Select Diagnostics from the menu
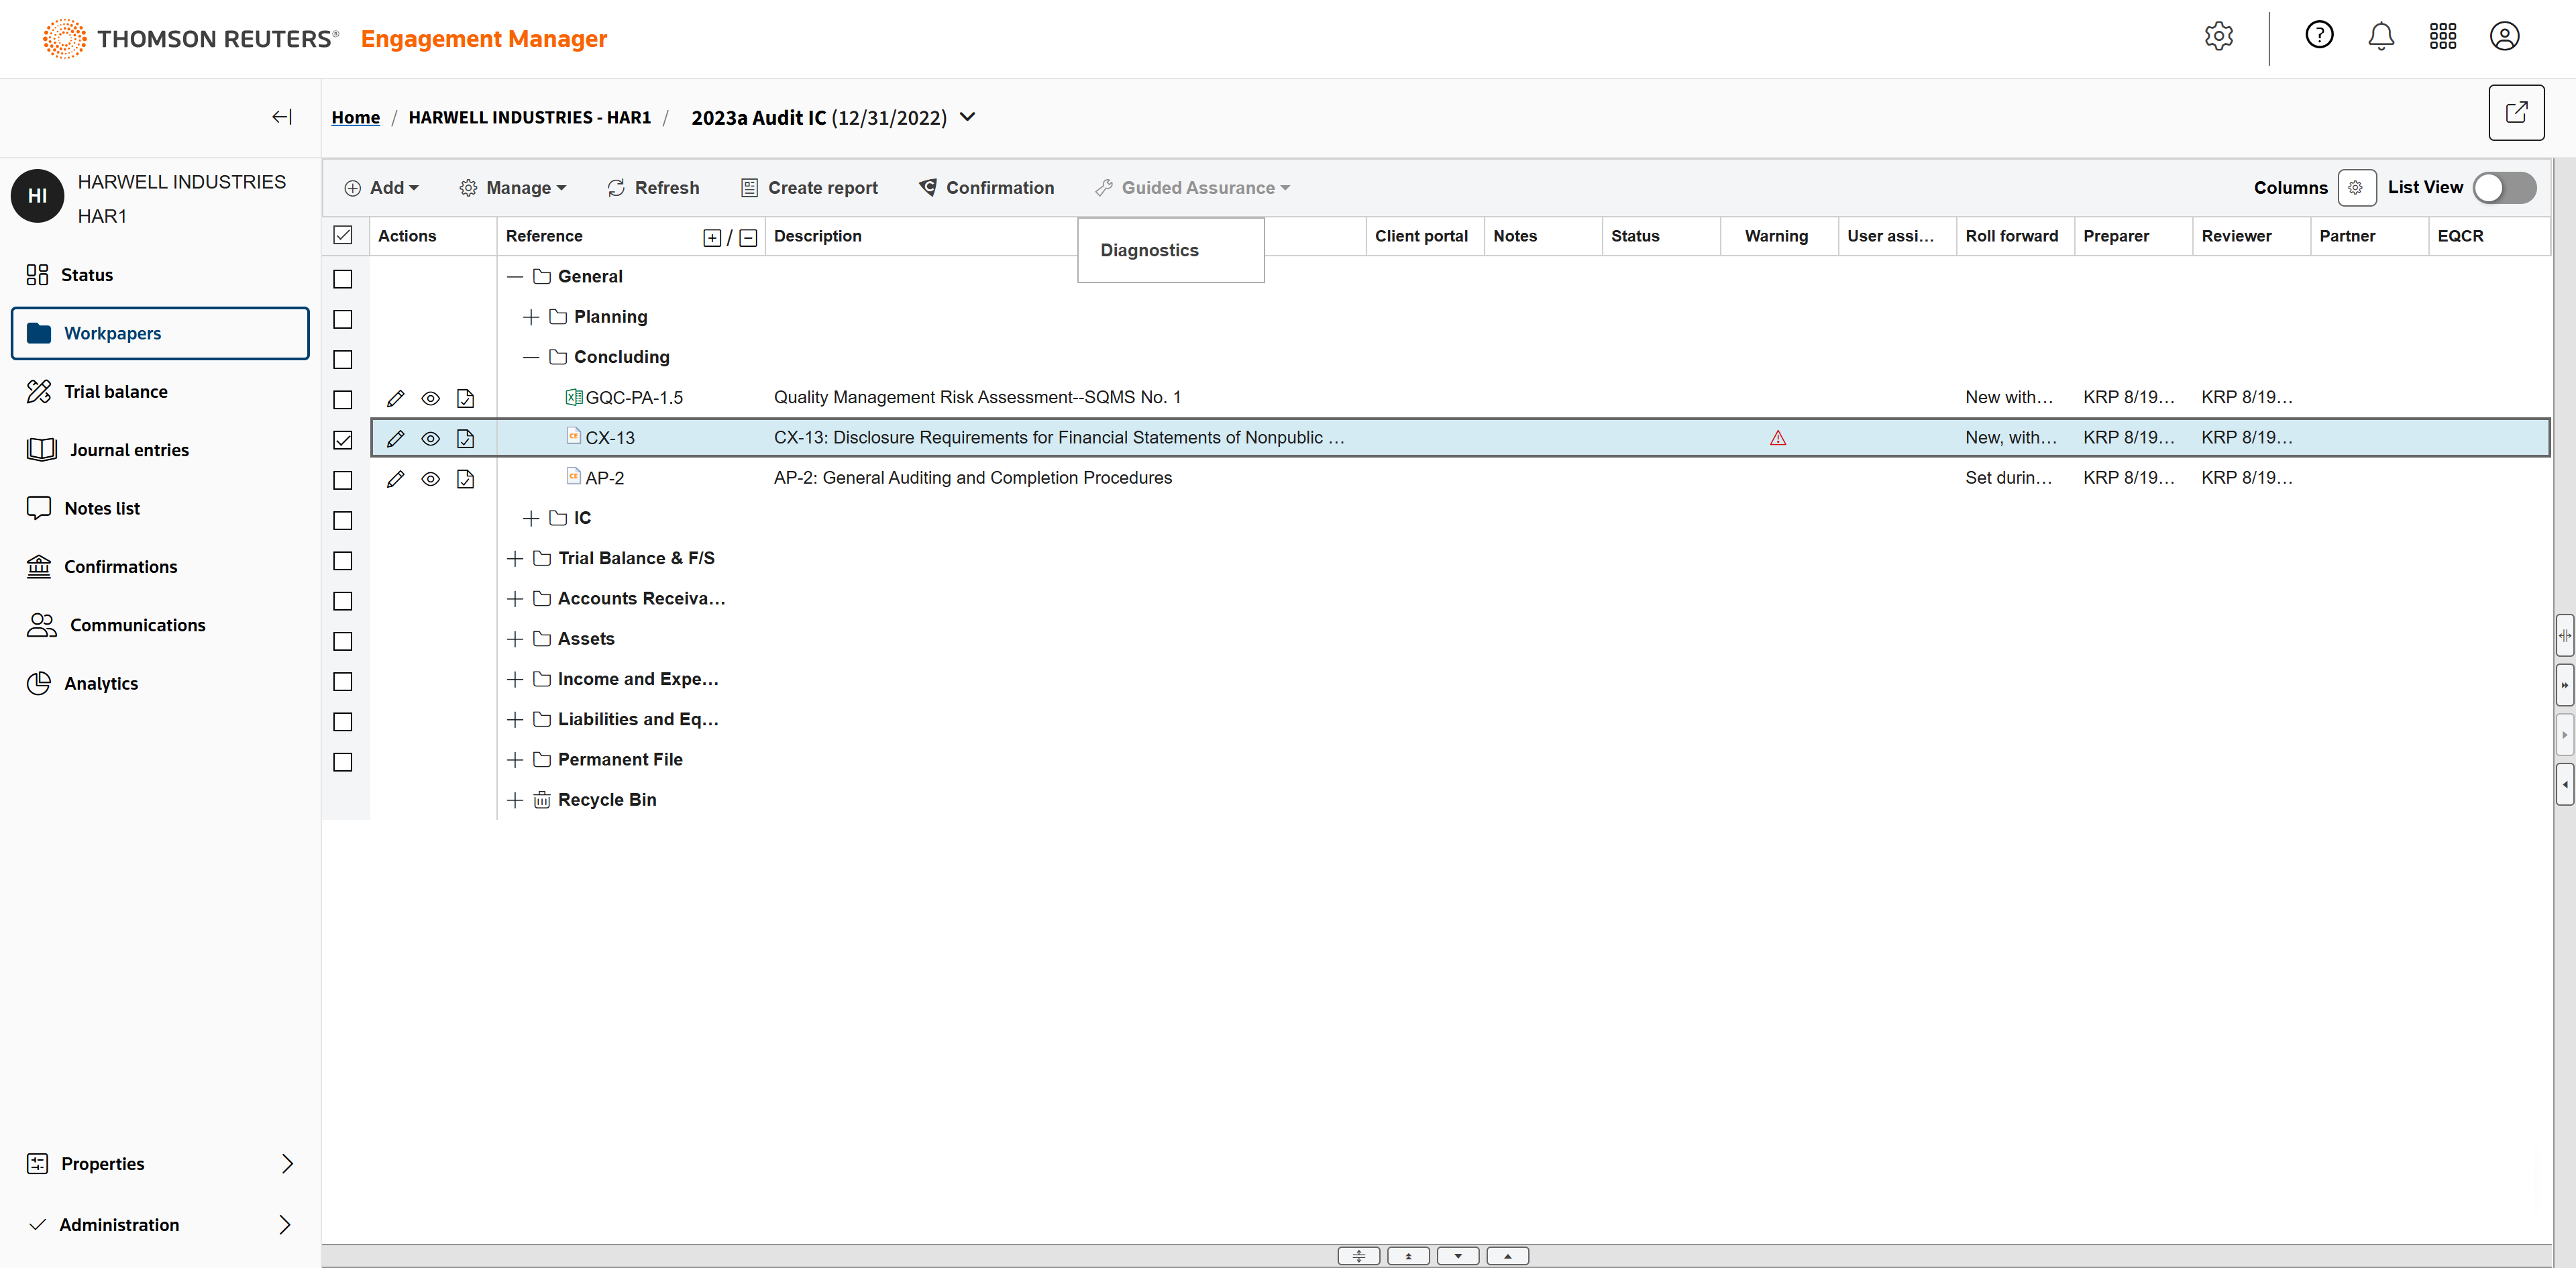The image size is (2576, 1268). 1149,250
